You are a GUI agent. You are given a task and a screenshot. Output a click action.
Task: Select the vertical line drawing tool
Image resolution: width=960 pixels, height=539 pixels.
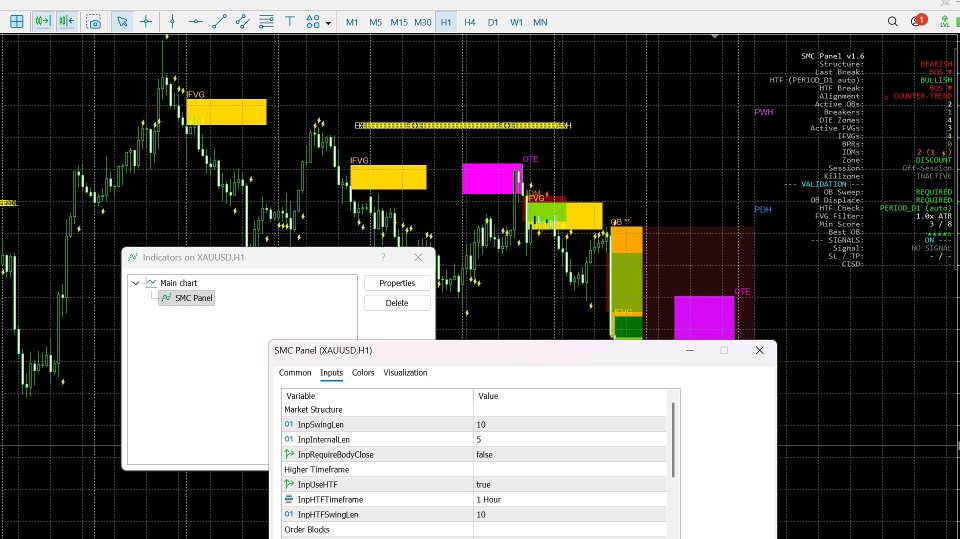click(x=173, y=22)
